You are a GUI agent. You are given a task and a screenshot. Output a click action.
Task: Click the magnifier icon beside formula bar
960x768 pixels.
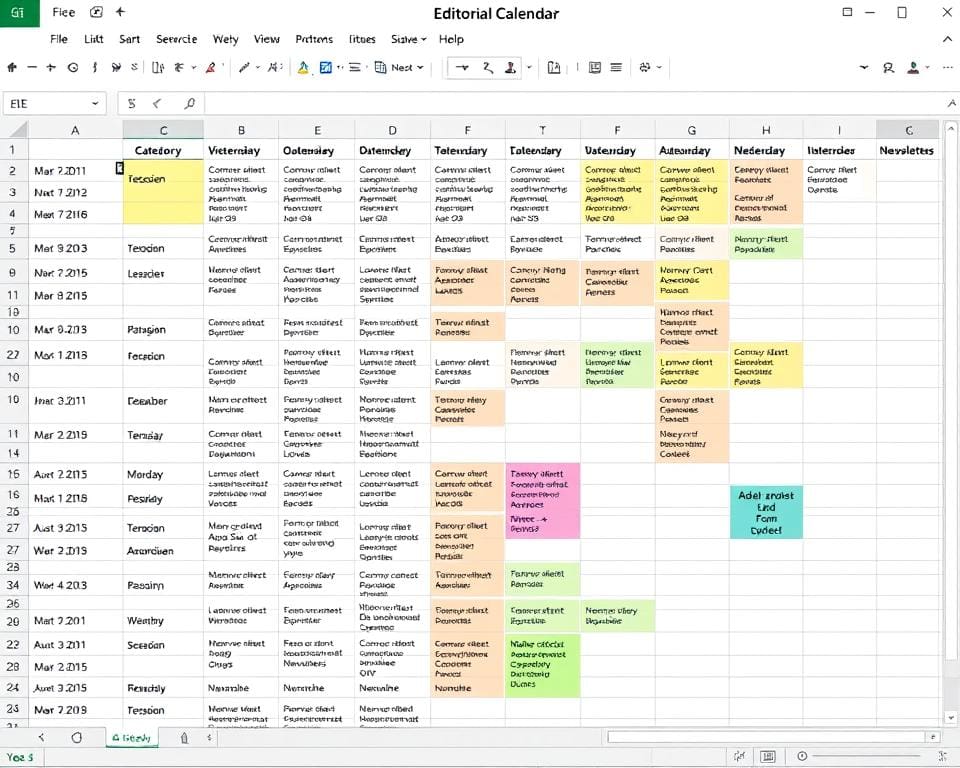(x=189, y=103)
